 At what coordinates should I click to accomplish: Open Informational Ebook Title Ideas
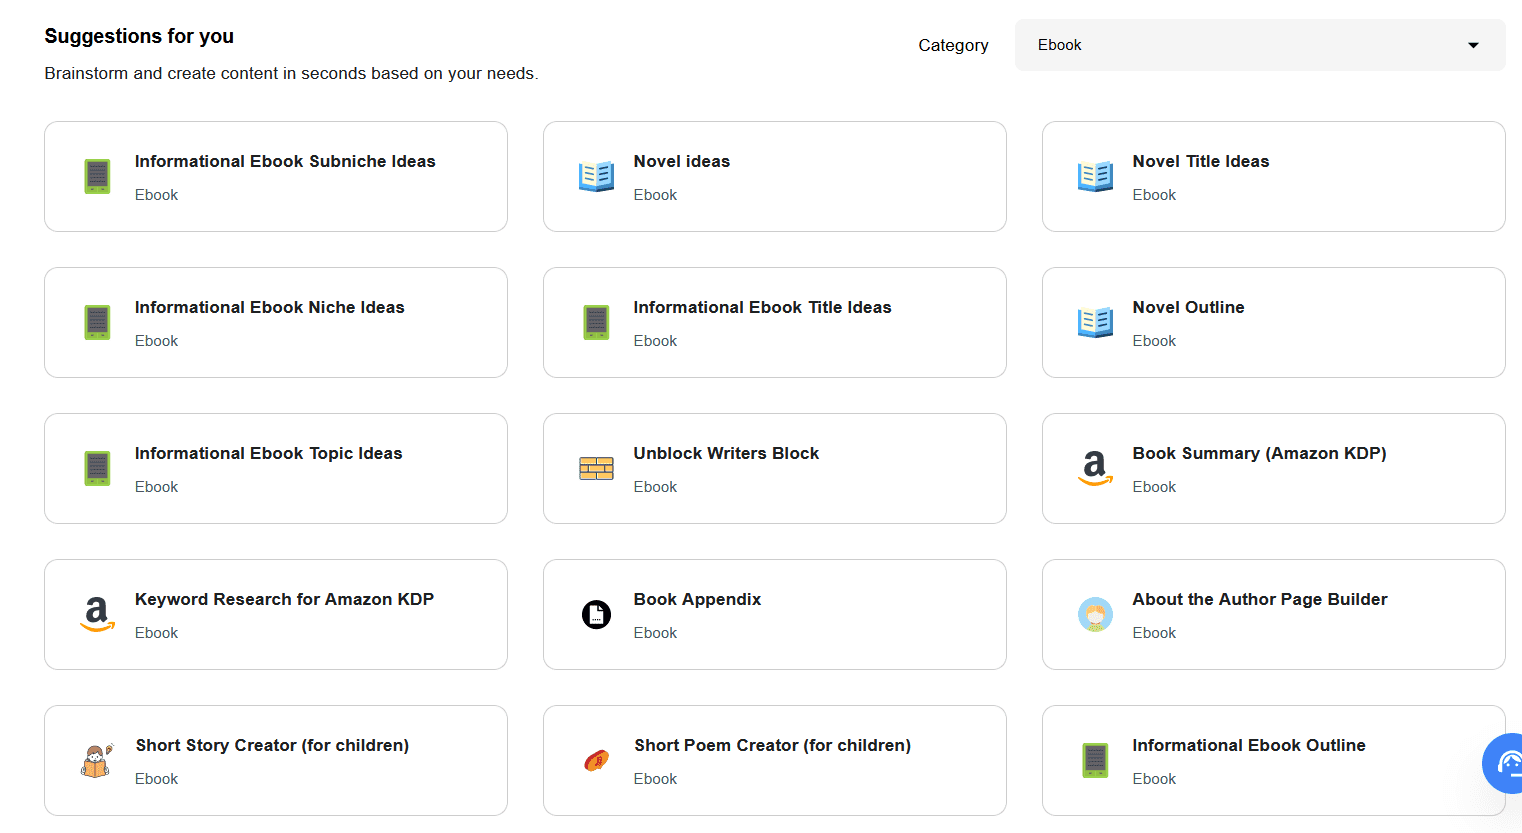[x=774, y=322]
